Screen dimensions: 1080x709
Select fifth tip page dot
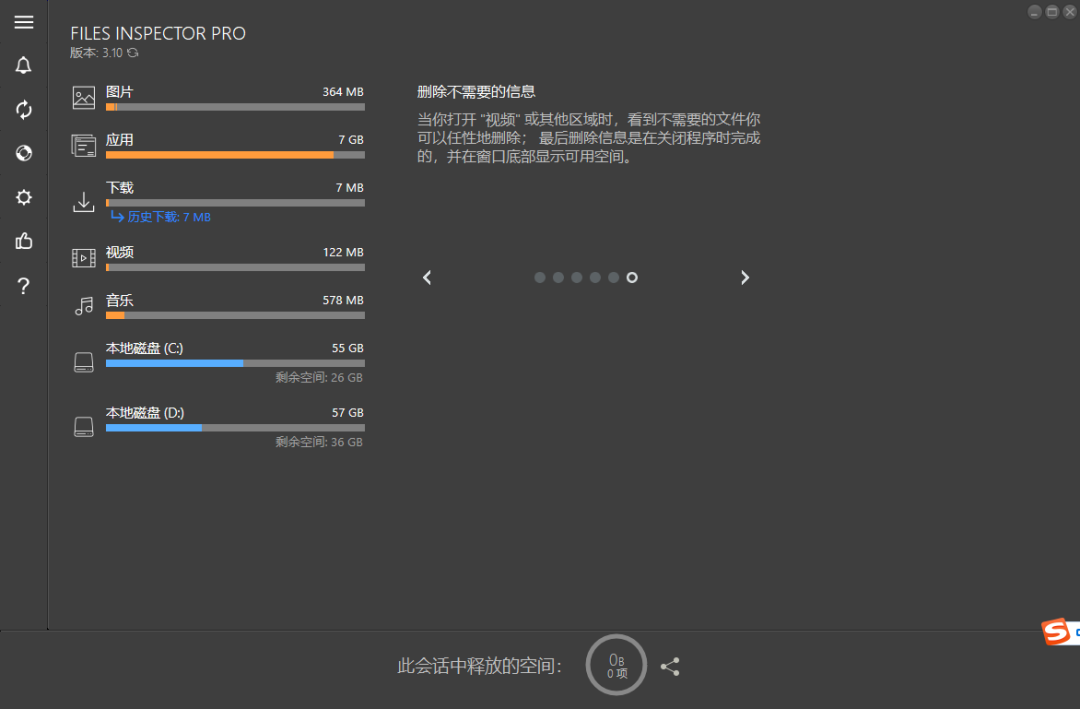[x=614, y=278]
